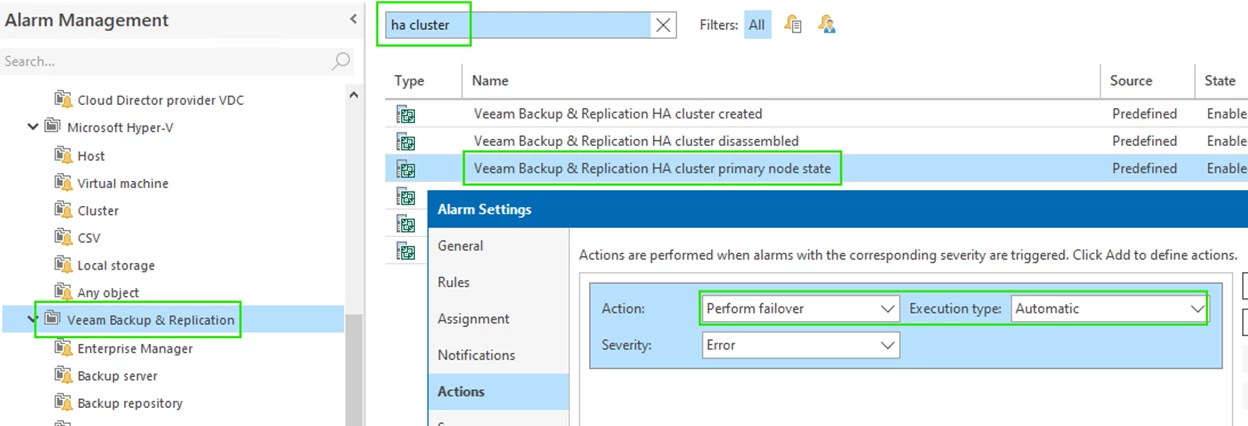The height and width of the screenshot is (426, 1248).
Task: Apply the All filter button
Action: (757, 25)
